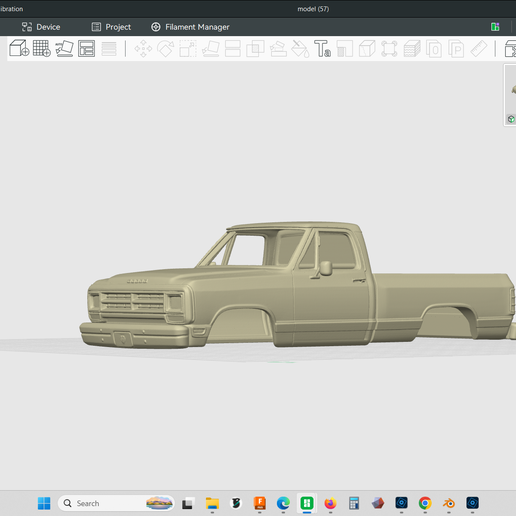Click the Auto orient icon
Image resolution: width=516 pixels, height=516 pixels.
64,48
